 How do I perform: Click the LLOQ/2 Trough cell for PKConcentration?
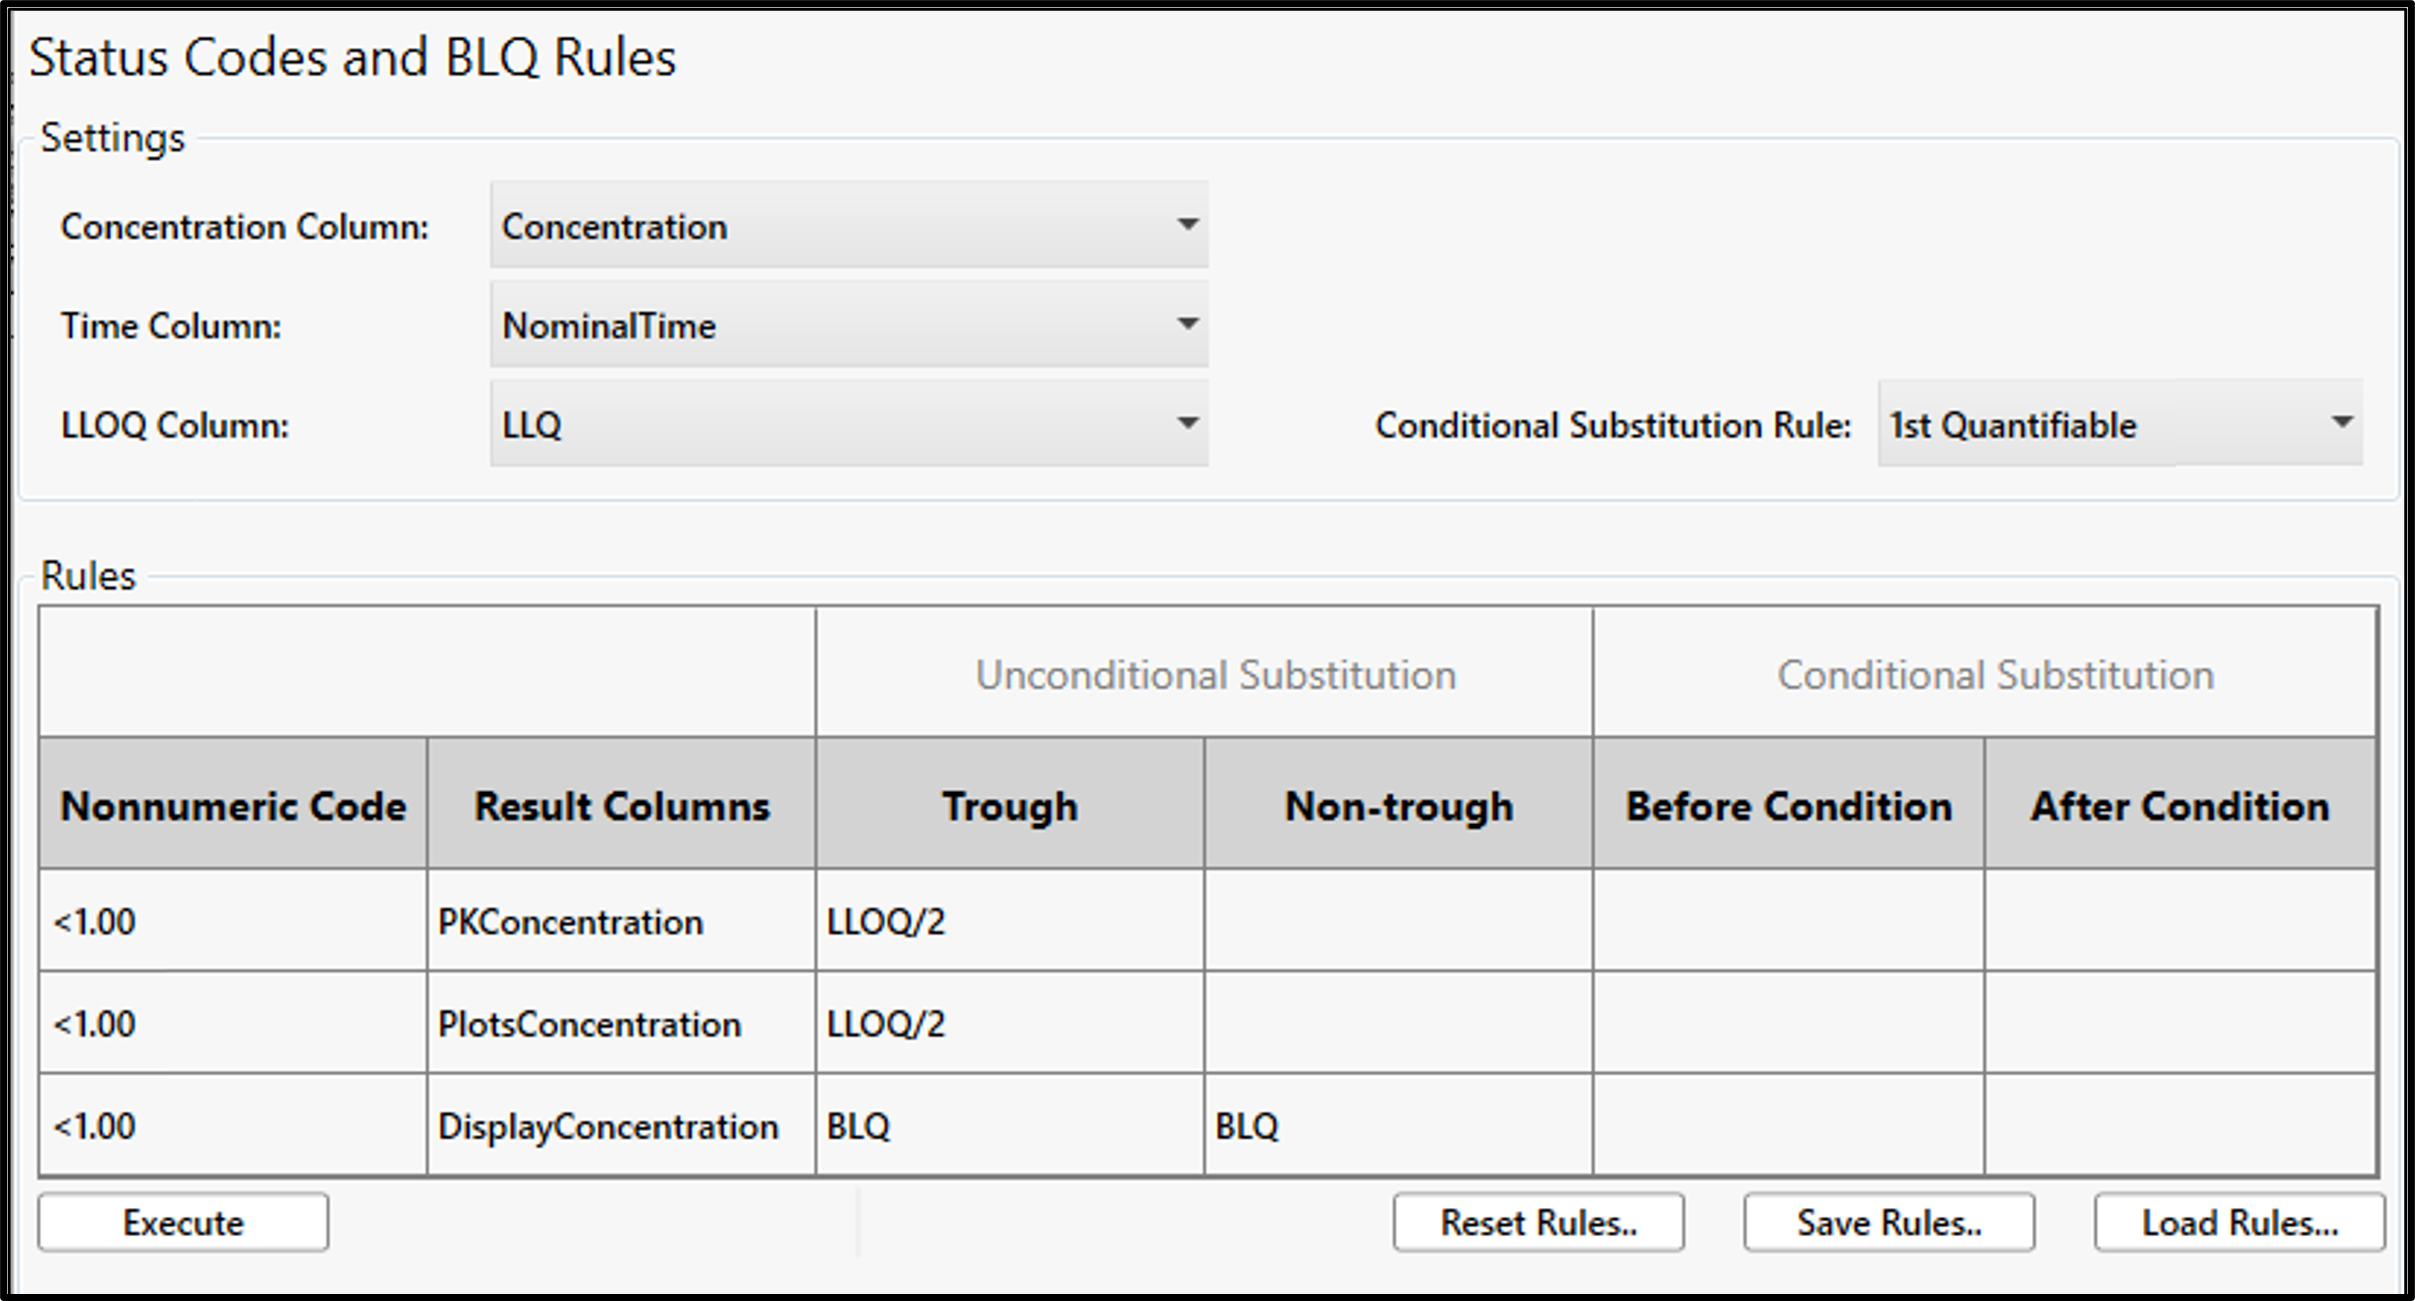click(x=1008, y=921)
